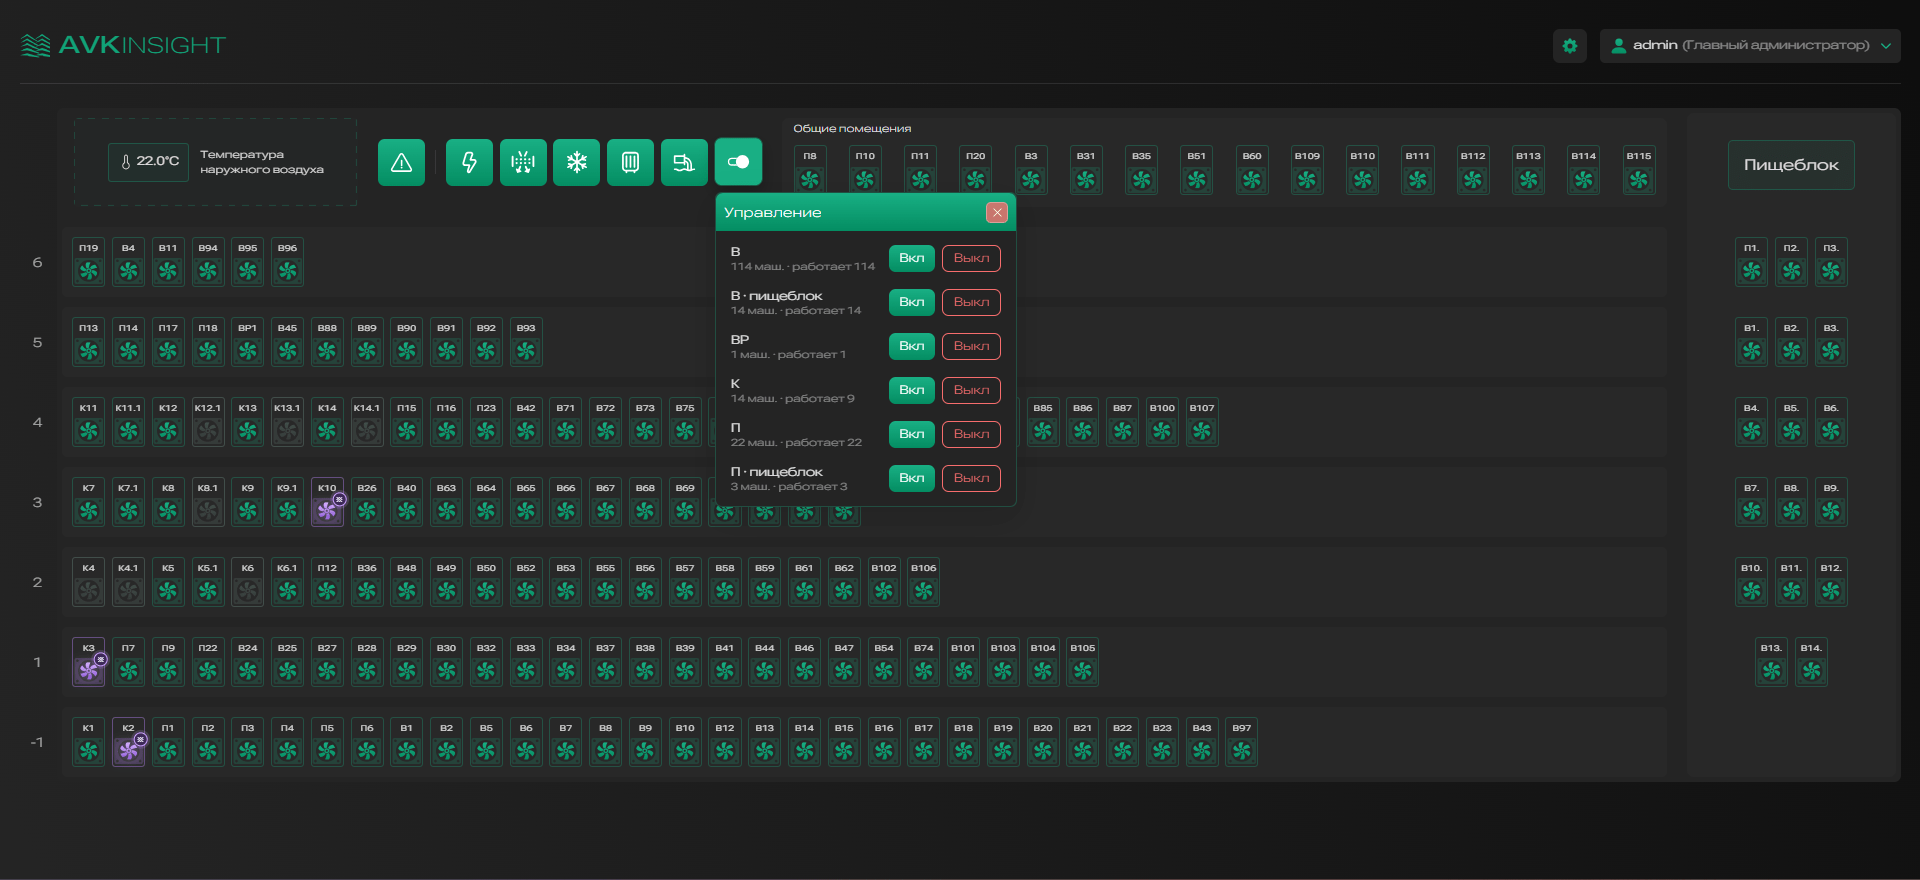Toggle the control panel switch button
The width and height of the screenshot is (1920, 880).
(x=738, y=162)
